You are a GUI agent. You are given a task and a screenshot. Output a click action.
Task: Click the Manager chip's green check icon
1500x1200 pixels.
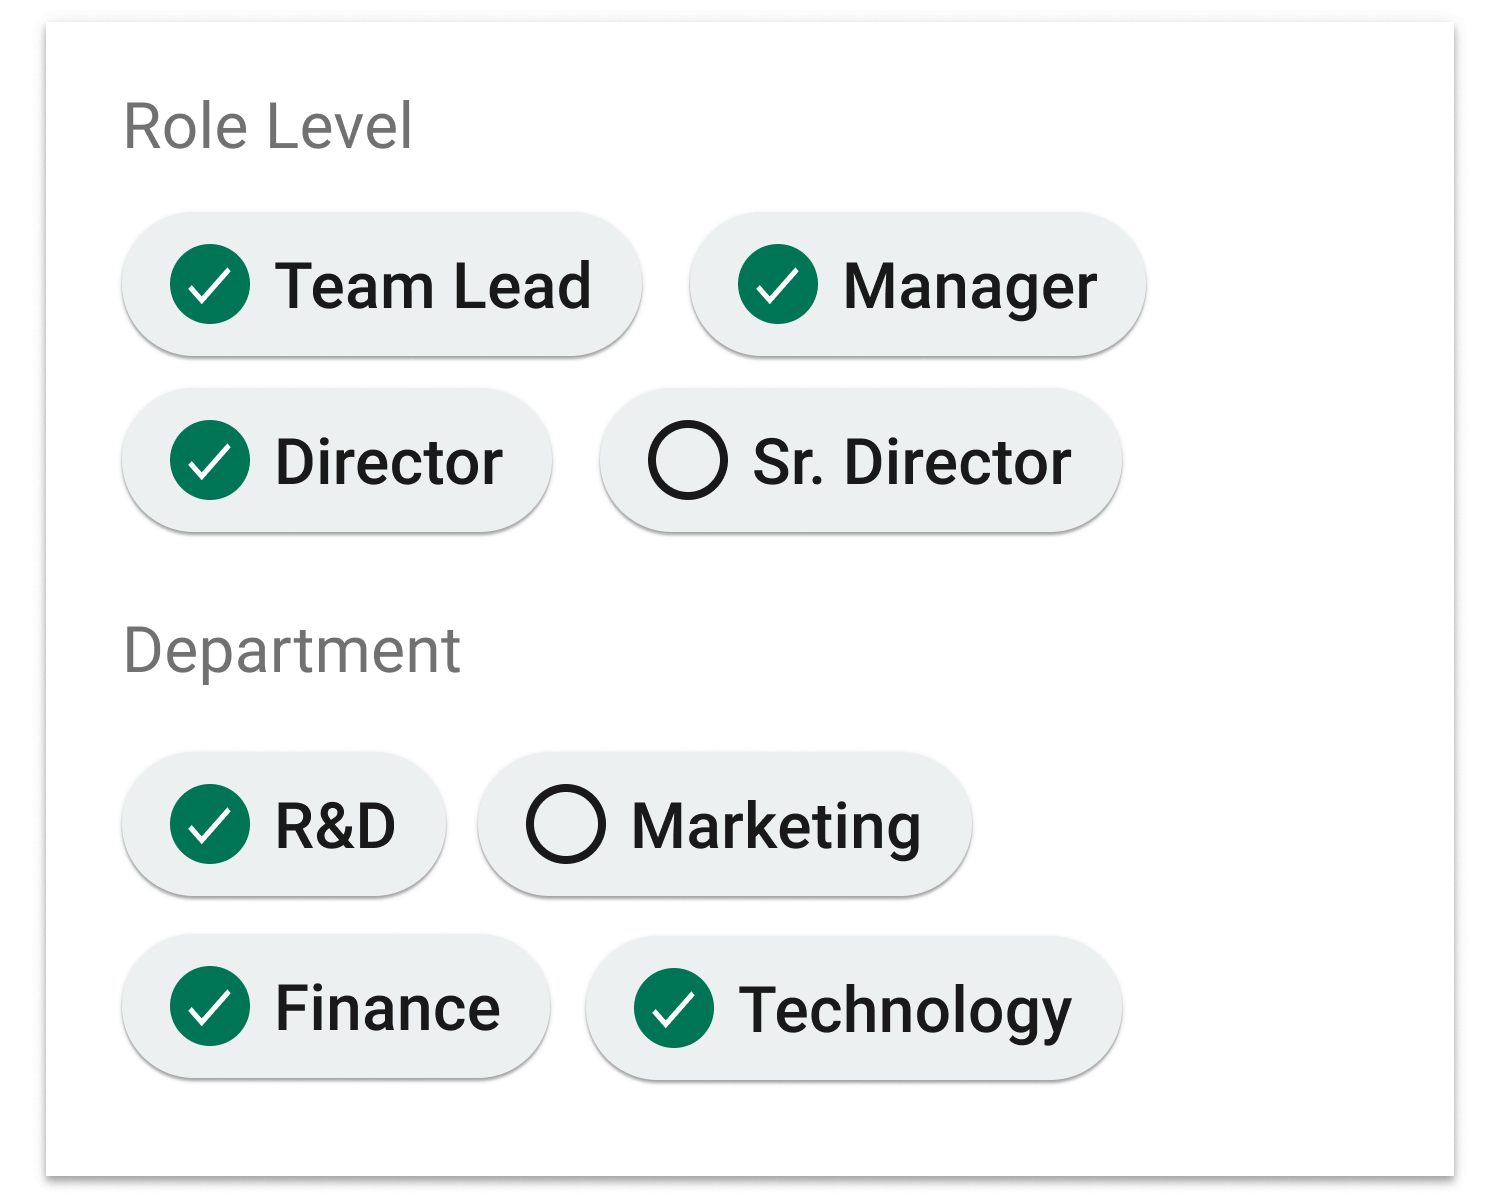pyautogui.click(x=778, y=285)
